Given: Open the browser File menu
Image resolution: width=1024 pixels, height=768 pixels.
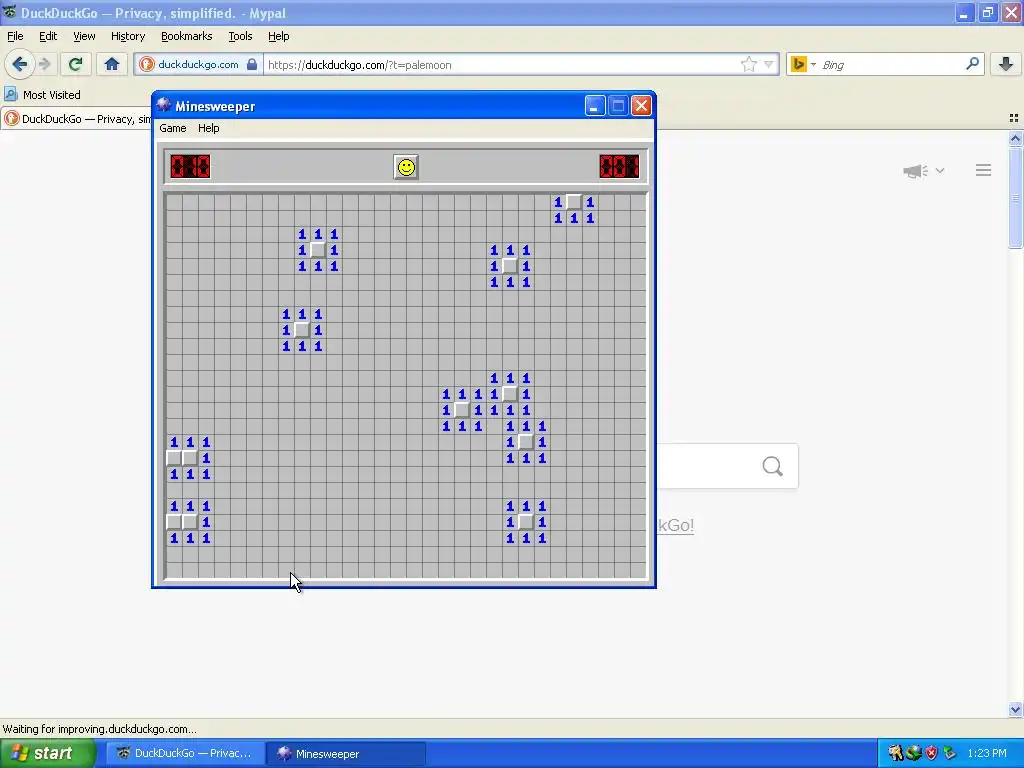Looking at the screenshot, I should [x=15, y=36].
